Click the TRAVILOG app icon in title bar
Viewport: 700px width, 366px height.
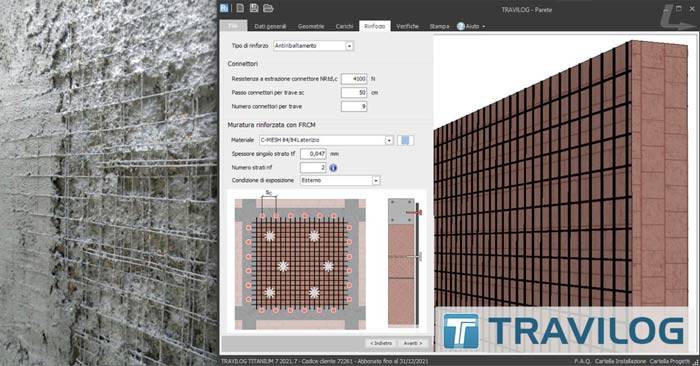pyautogui.click(x=225, y=8)
